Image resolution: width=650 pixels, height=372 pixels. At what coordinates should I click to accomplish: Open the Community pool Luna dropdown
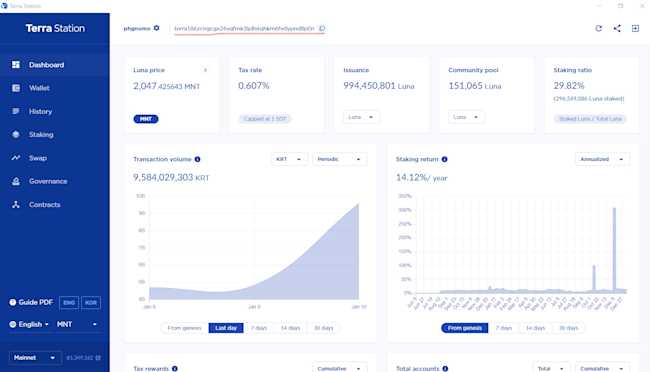pos(466,117)
